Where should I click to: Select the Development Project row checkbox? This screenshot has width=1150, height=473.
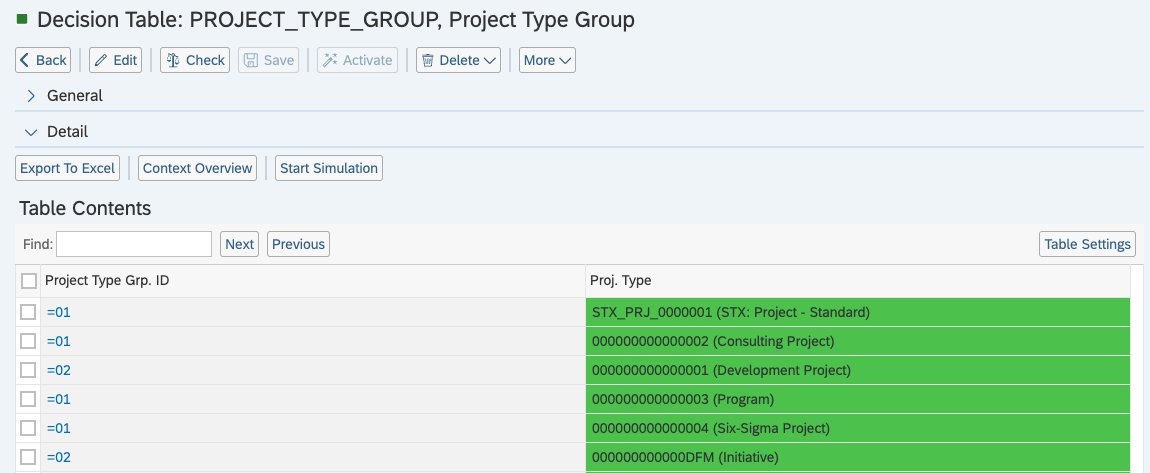click(28, 370)
